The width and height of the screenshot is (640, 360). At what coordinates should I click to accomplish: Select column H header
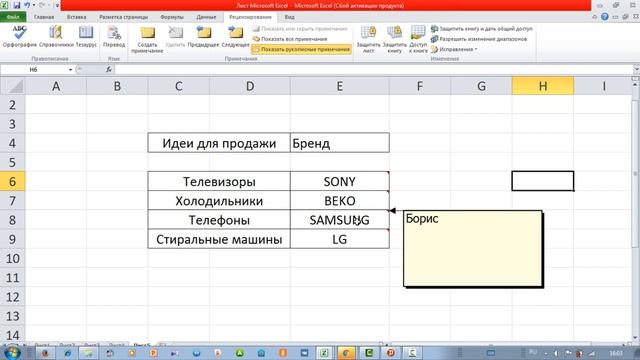pyautogui.click(x=543, y=86)
